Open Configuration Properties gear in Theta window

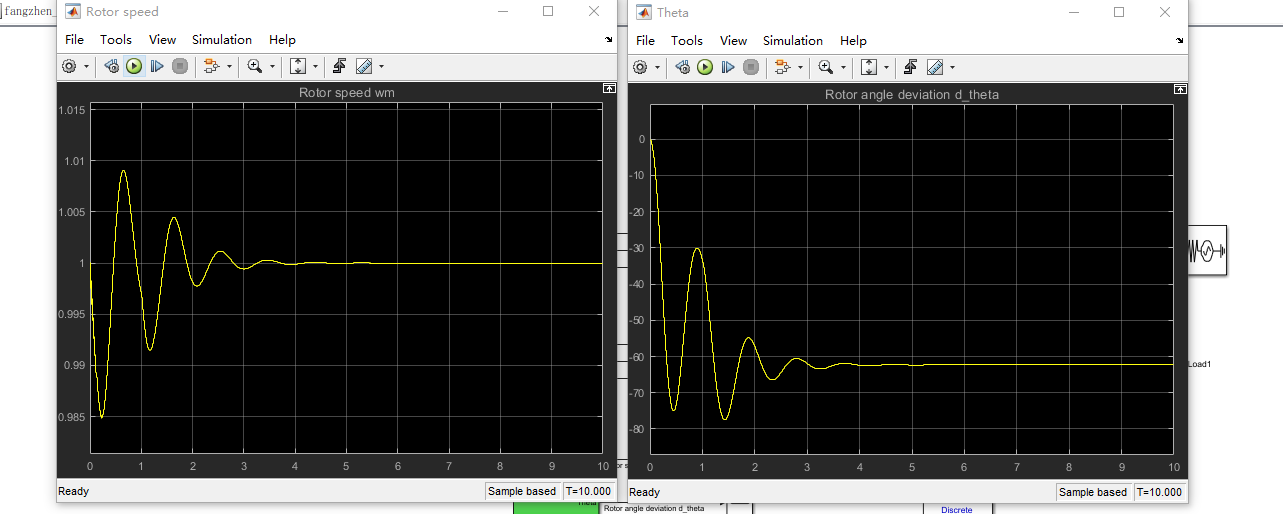640,67
